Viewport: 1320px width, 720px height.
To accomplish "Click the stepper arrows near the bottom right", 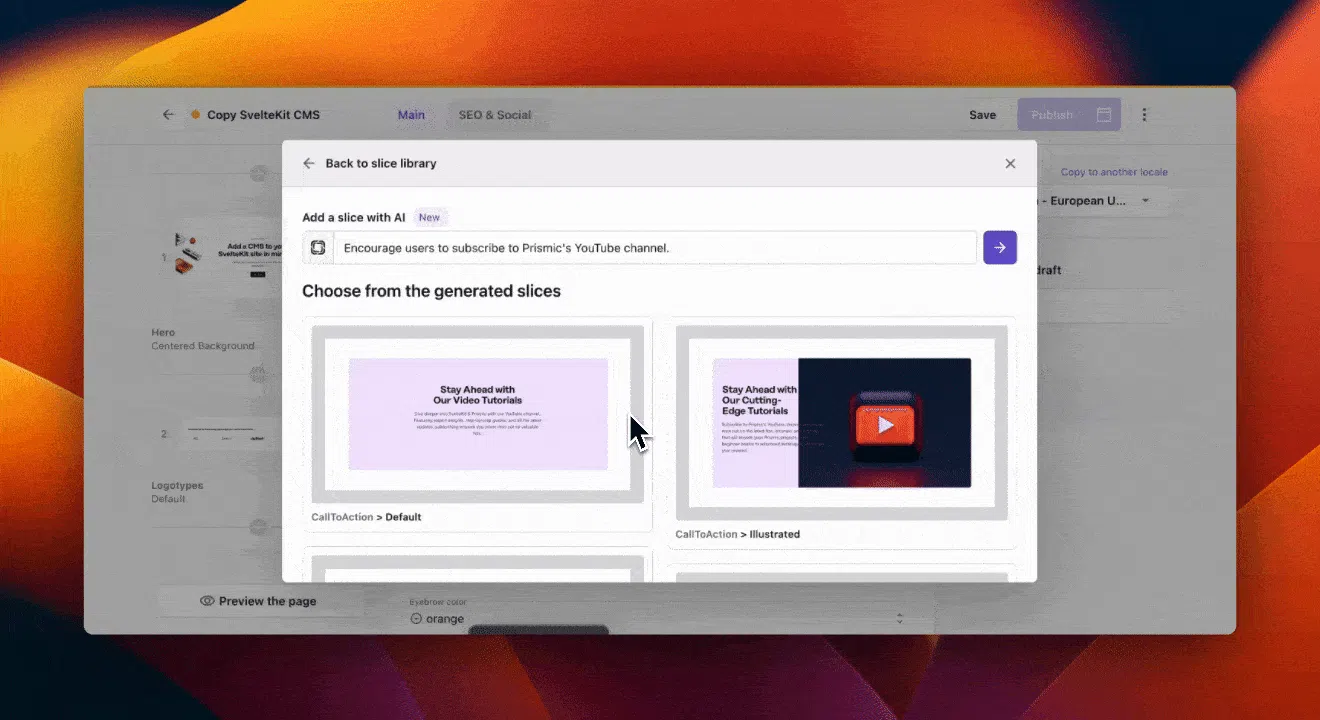I will pyautogui.click(x=899, y=618).
